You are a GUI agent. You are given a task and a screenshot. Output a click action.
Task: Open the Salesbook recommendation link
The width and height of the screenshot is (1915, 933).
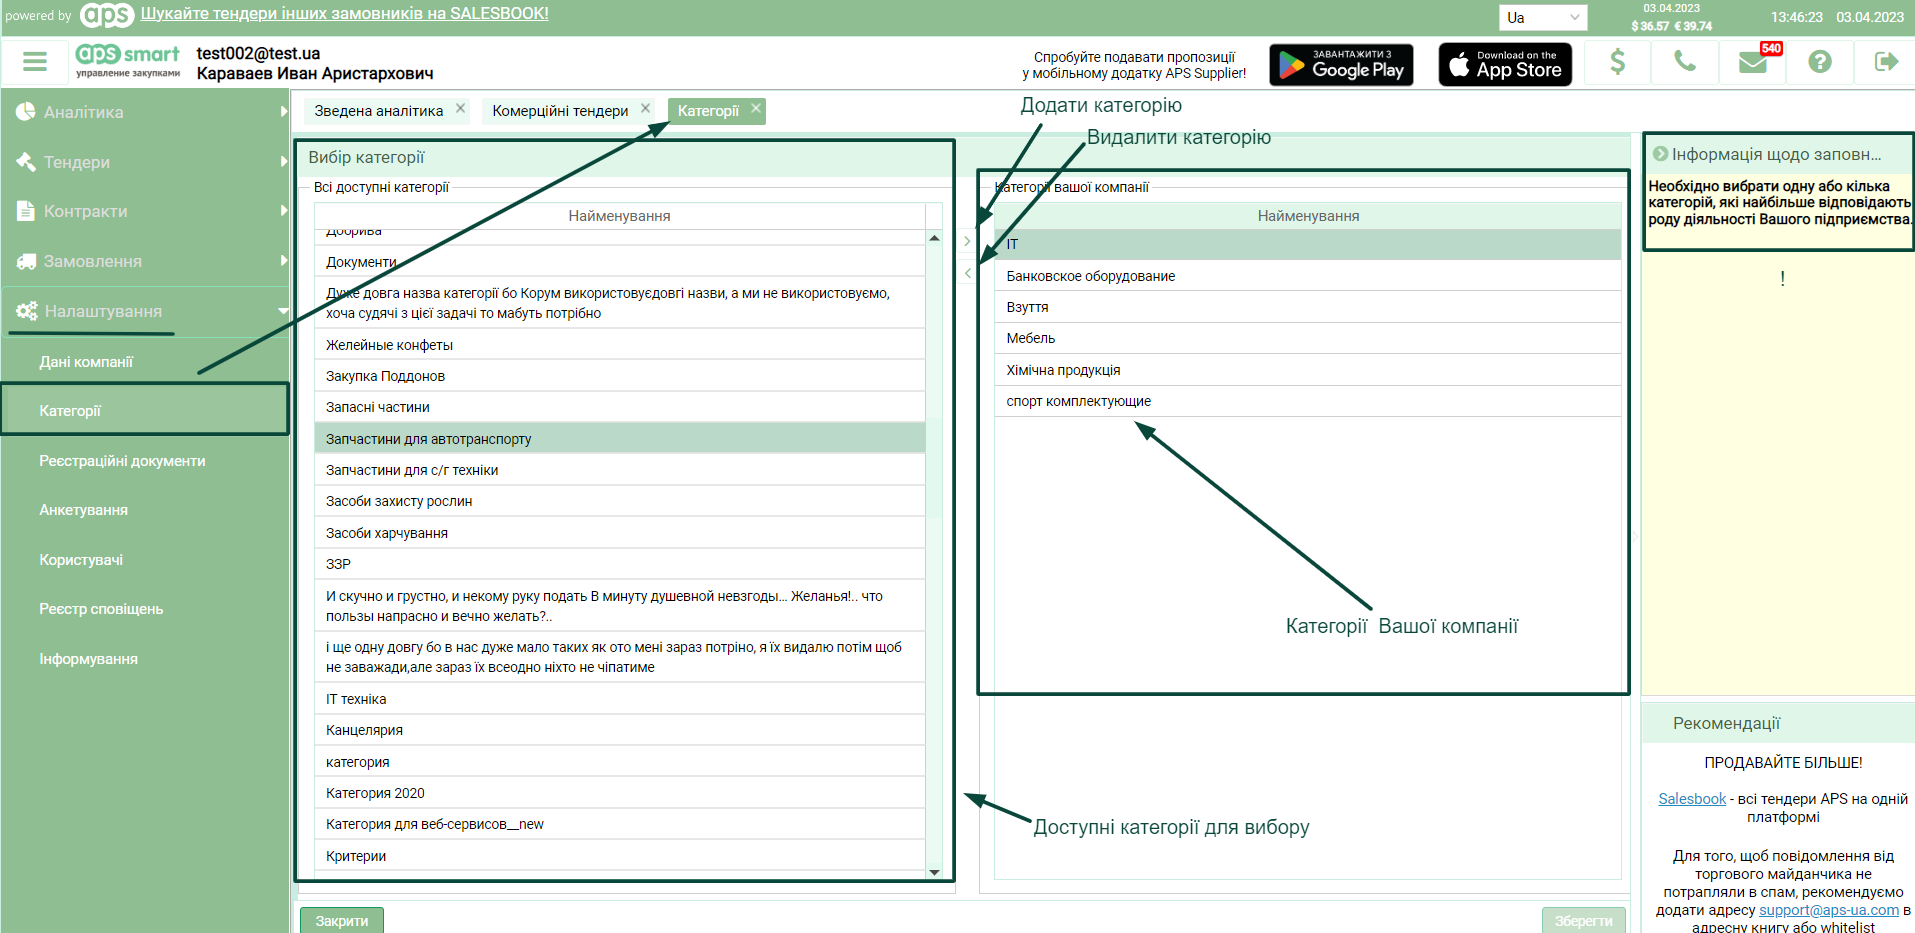[x=1692, y=799]
